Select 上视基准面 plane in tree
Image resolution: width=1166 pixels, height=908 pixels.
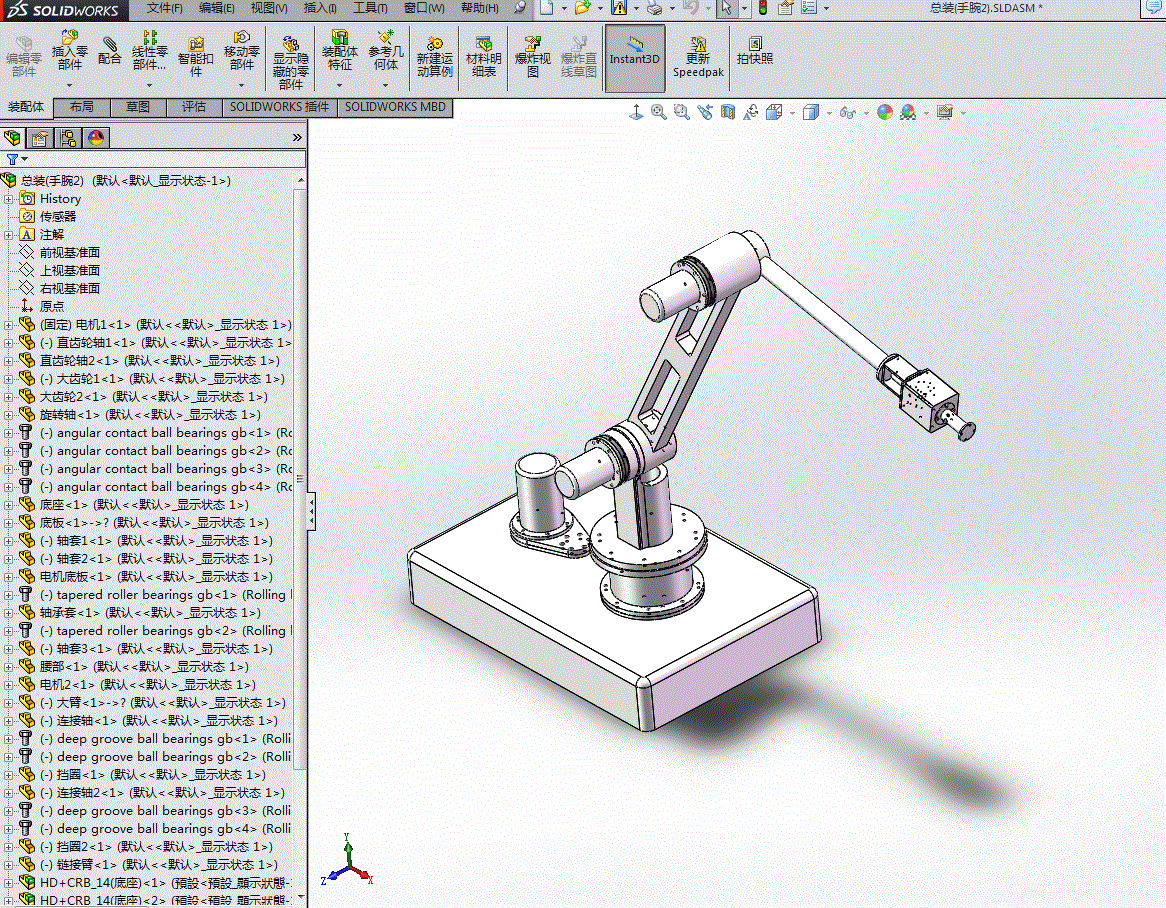pyautogui.click(x=69, y=271)
